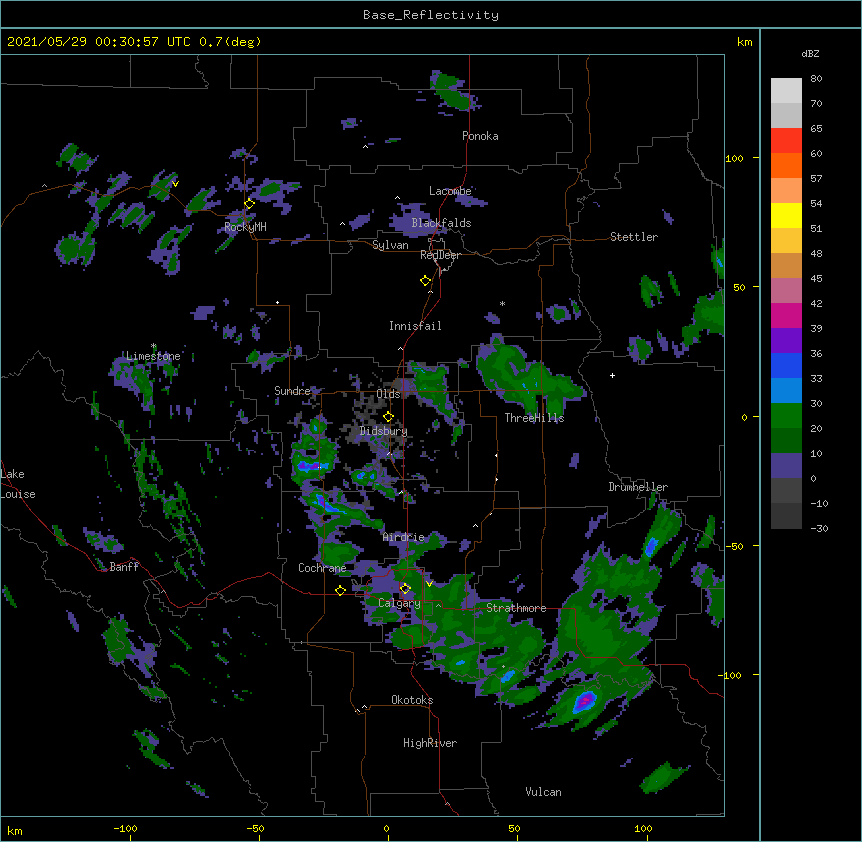Click the Vulcan label
The width and height of the screenshot is (862, 842).
[x=543, y=792]
